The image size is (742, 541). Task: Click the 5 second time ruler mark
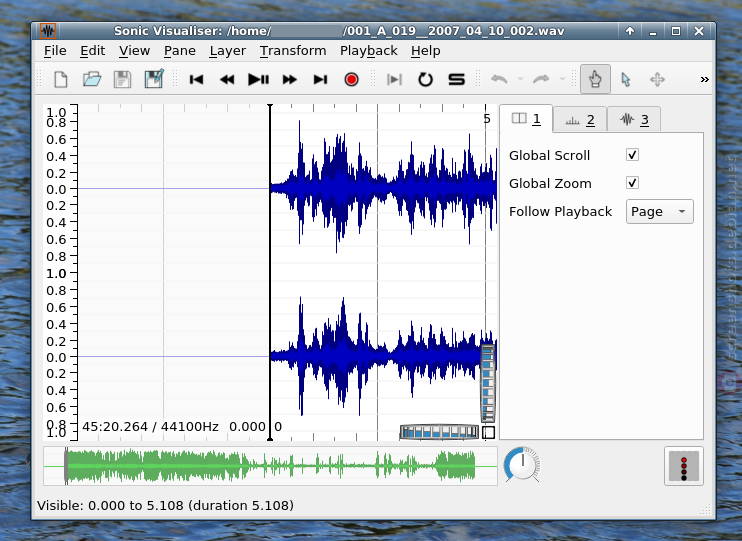tap(486, 119)
